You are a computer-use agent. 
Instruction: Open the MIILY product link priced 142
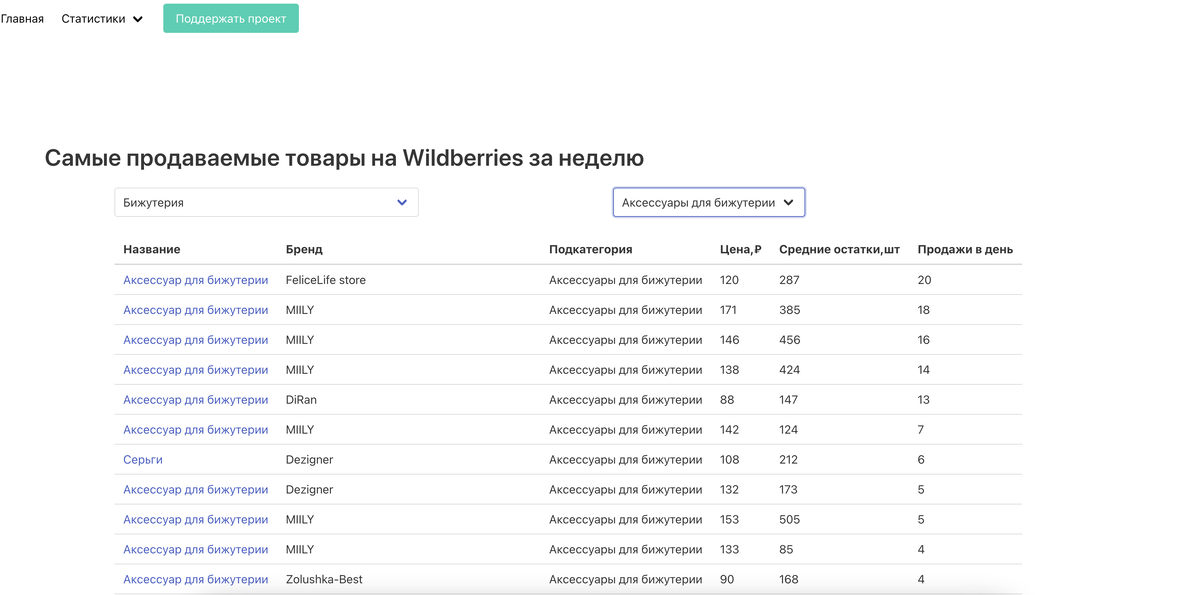pos(196,430)
